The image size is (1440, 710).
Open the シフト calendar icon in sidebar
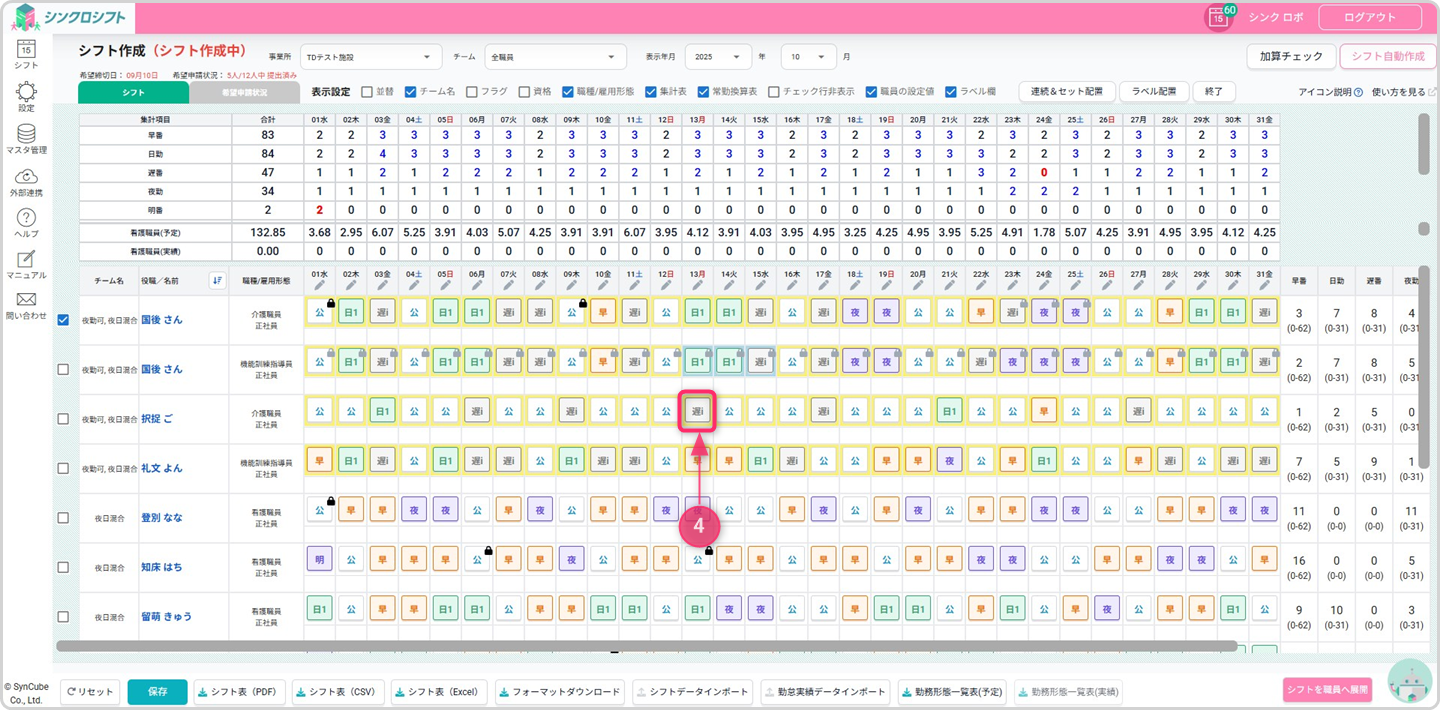tap(26, 49)
